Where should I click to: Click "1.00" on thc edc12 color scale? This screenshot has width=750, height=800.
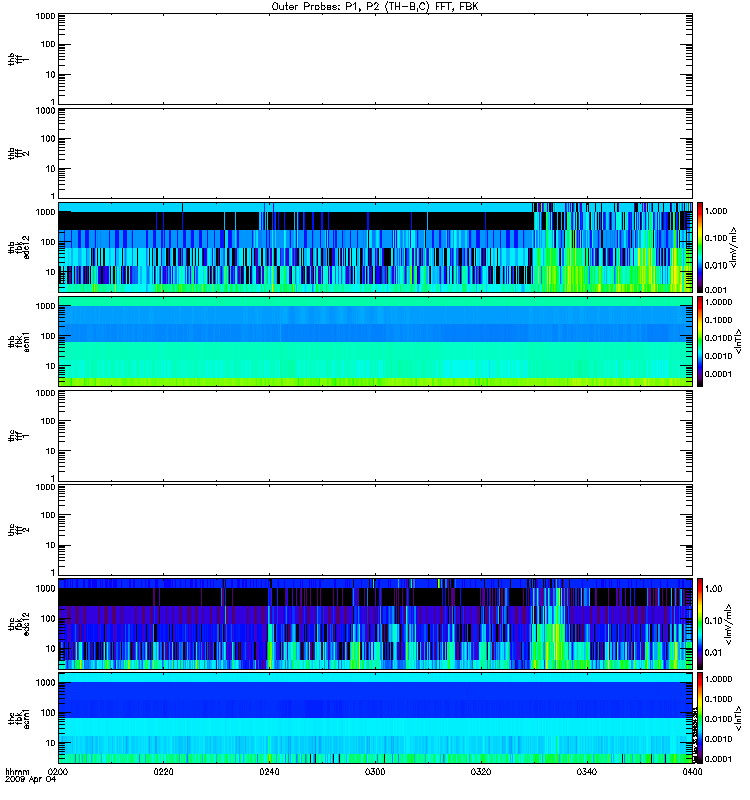coord(713,589)
